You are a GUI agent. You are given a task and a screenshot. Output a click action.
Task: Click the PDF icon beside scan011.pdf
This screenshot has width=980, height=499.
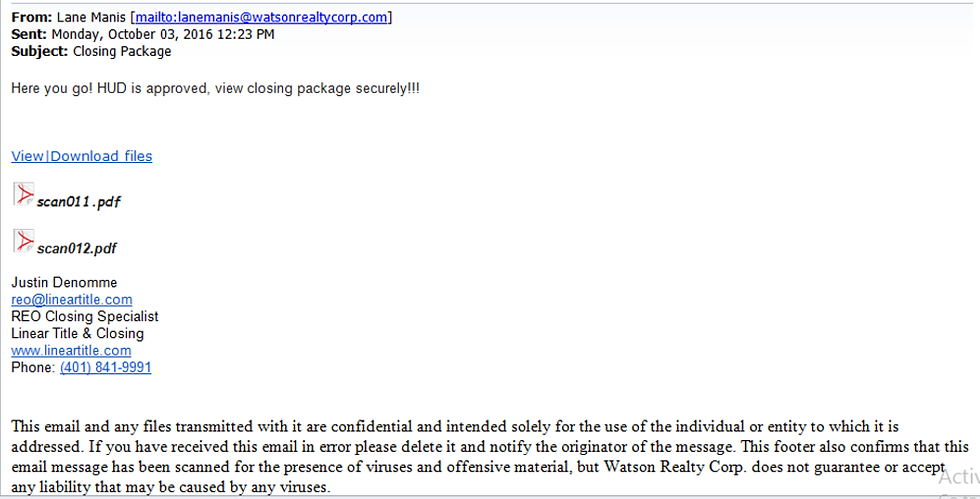(24, 194)
